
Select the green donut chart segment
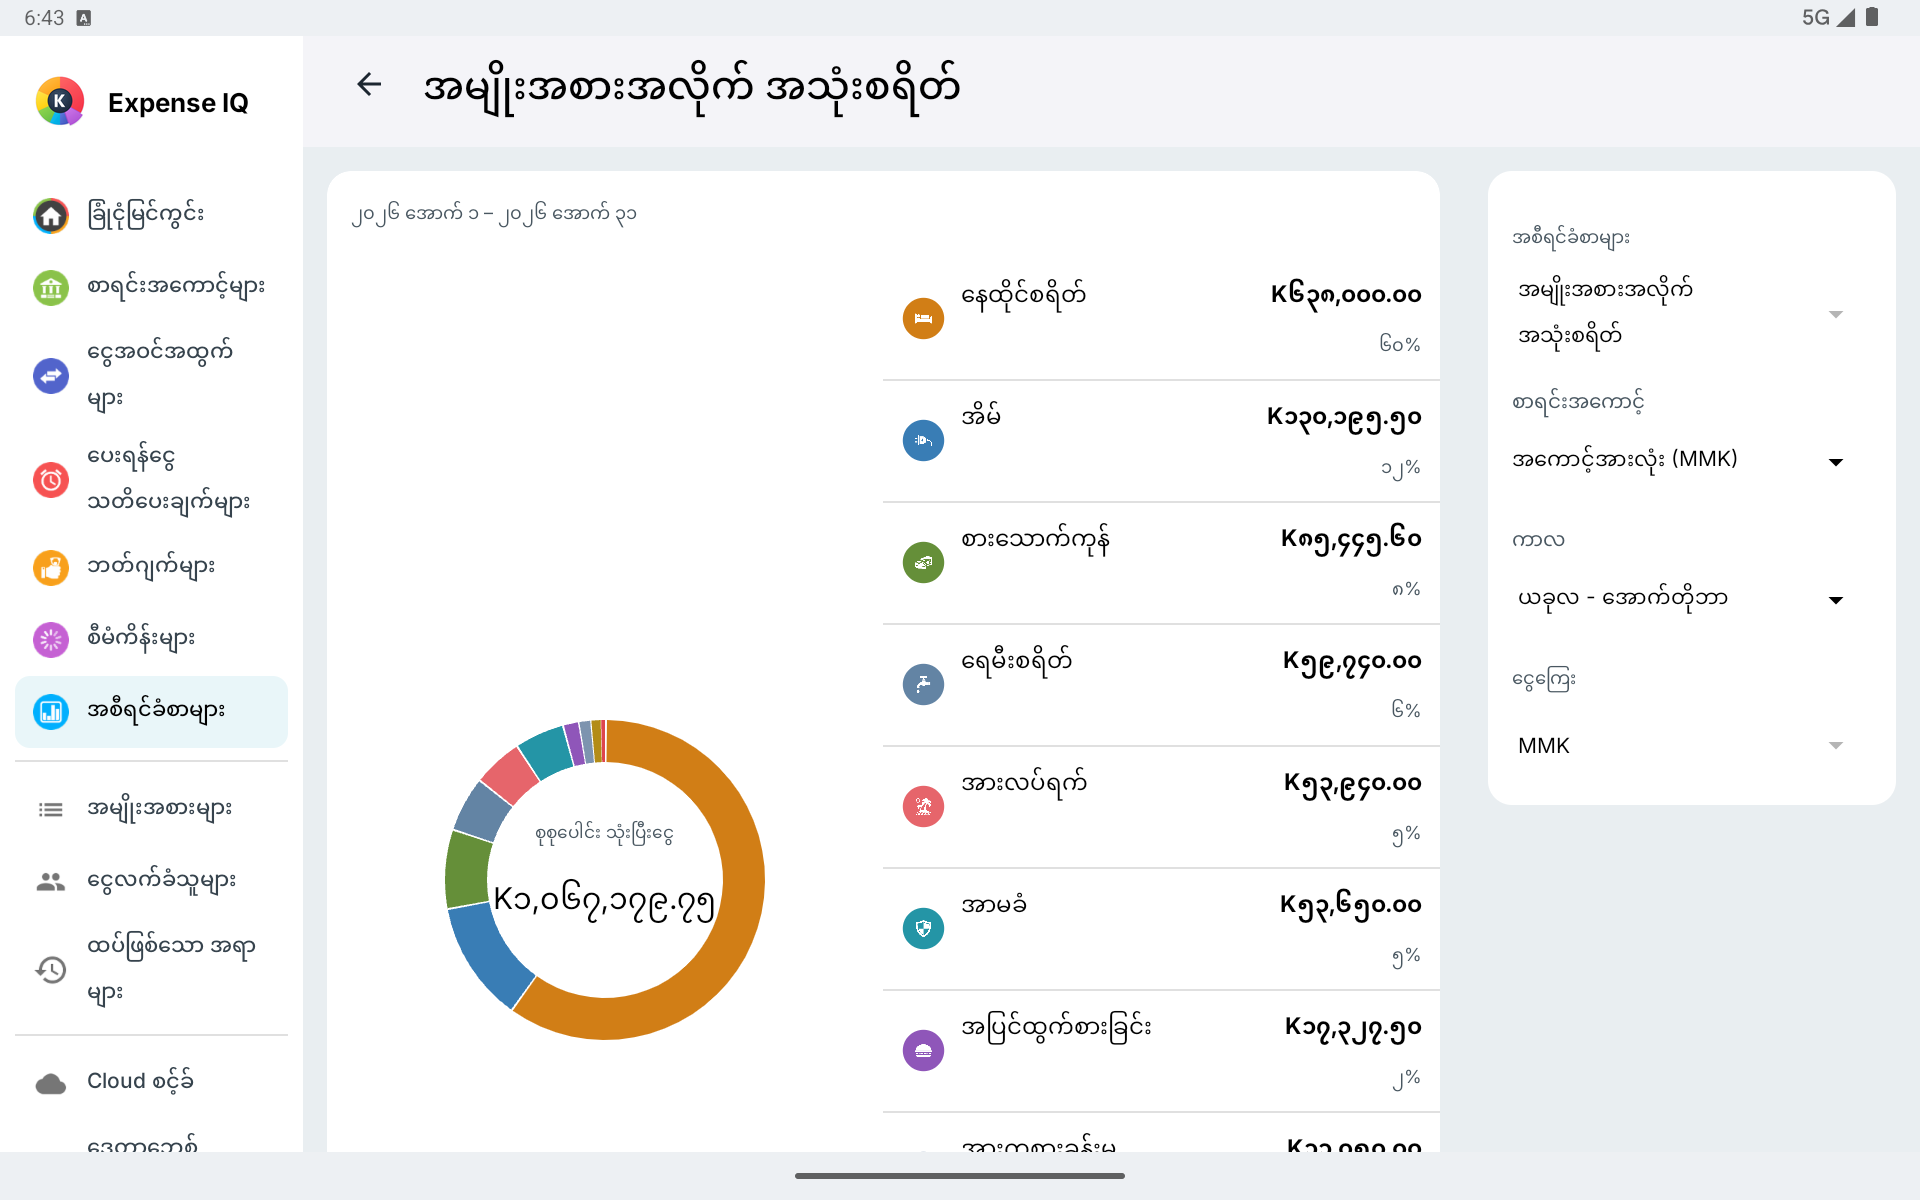(x=468, y=869)
